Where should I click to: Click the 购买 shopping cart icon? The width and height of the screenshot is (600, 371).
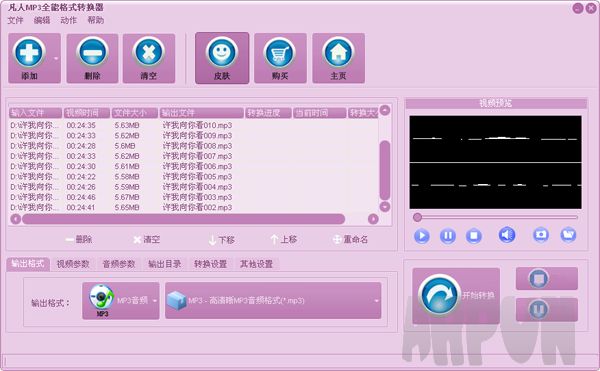pos(280,53)
